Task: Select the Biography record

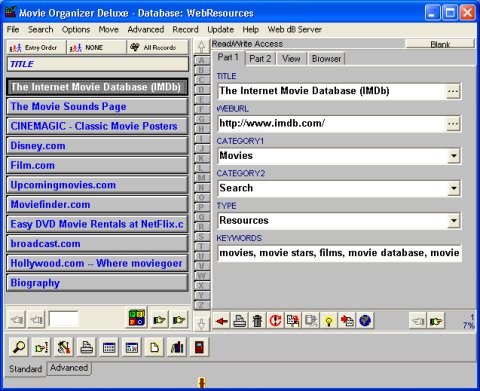Action: [97, 283]
